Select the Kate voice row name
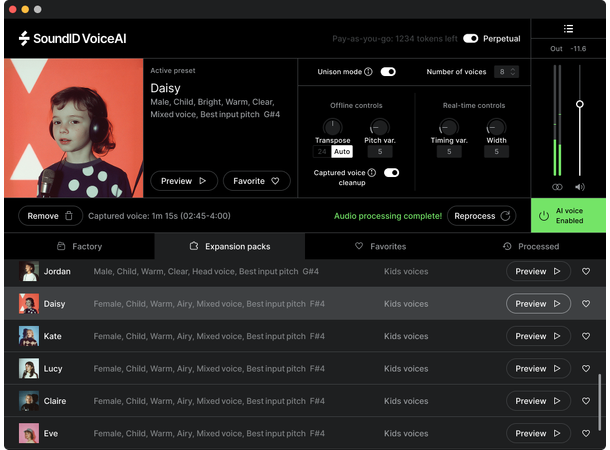The height and width of the screenshot is (450, 610). tap(53, 336)
